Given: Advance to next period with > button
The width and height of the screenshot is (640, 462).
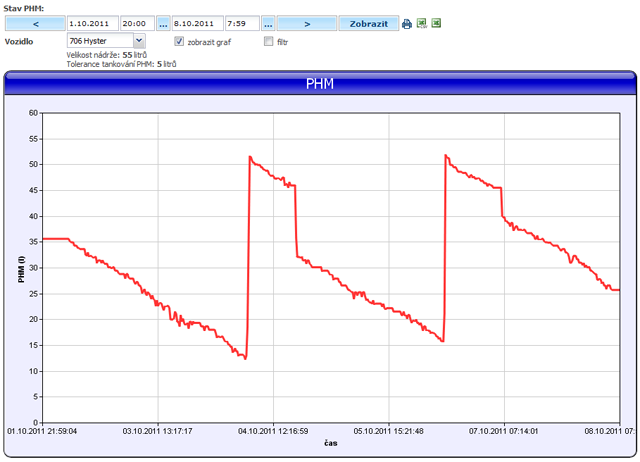Looking at the screenshot, I should click(306, 23).
